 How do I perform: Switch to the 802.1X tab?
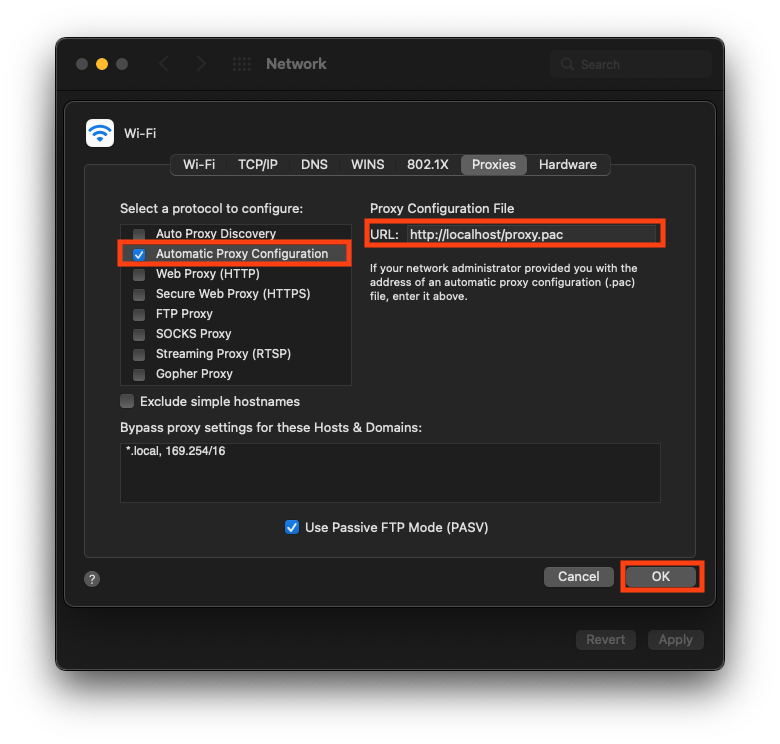(x=427, y=165)
